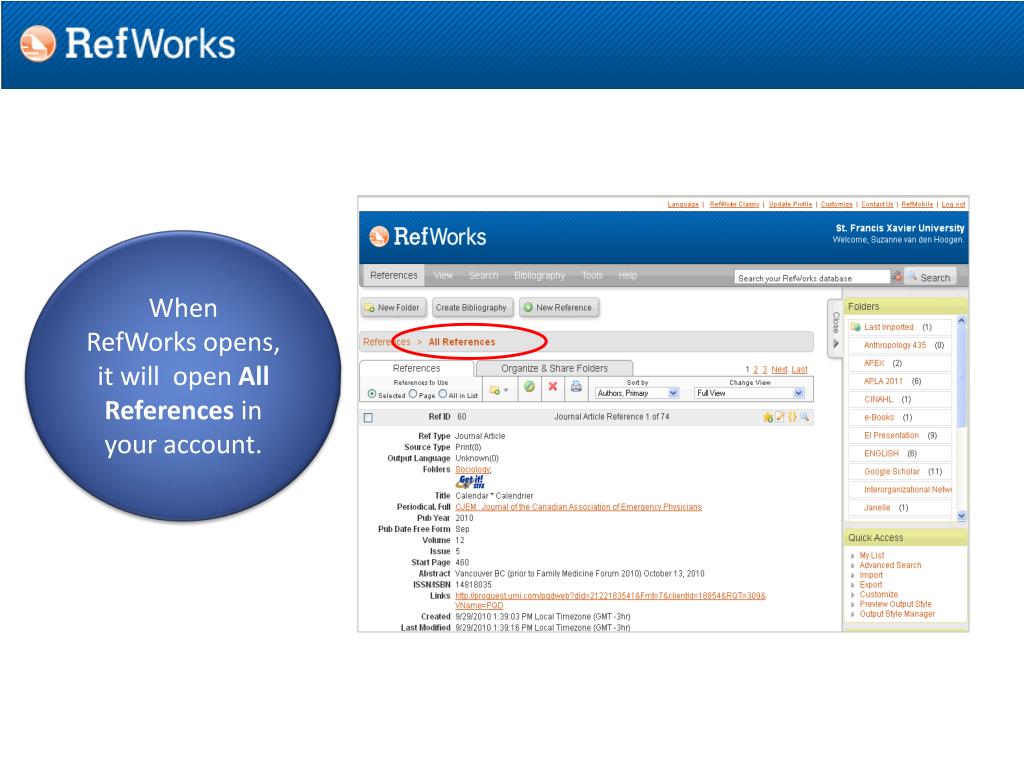
Task: Click the Last Imported folder icon
Action: [856, 327]
